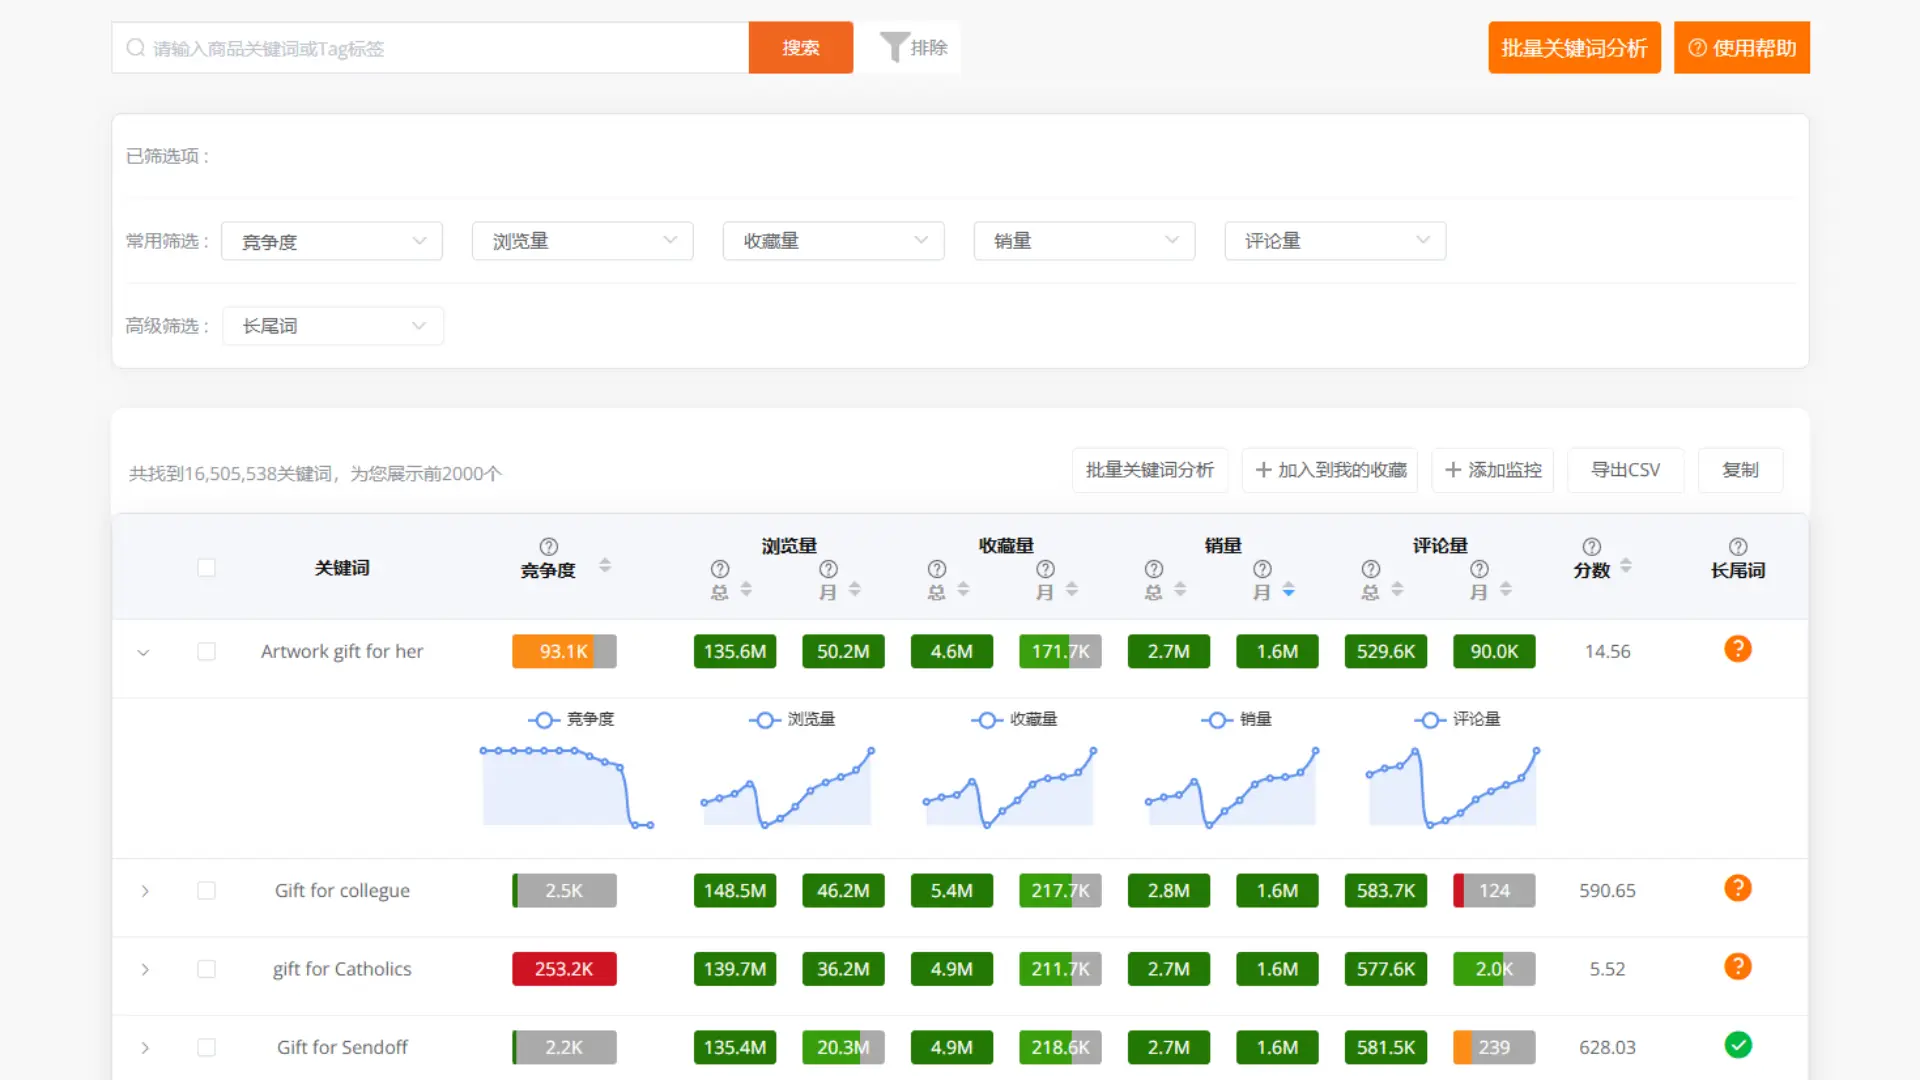The height and width of the screenshot is (1080, 1920).
Task: Click the 导出CSV export button
Action: coord(1625,470)
